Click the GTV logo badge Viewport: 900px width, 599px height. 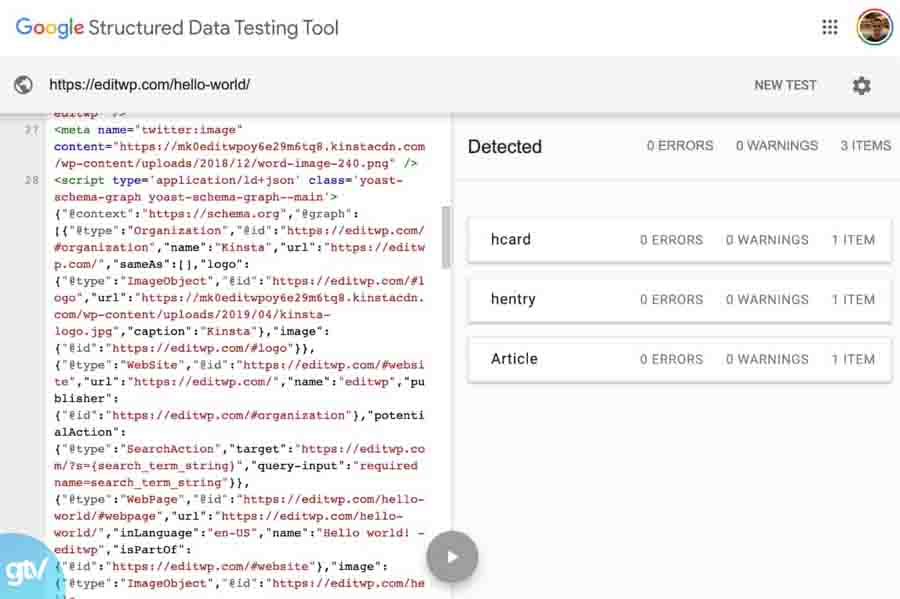[x=24, y=571]
